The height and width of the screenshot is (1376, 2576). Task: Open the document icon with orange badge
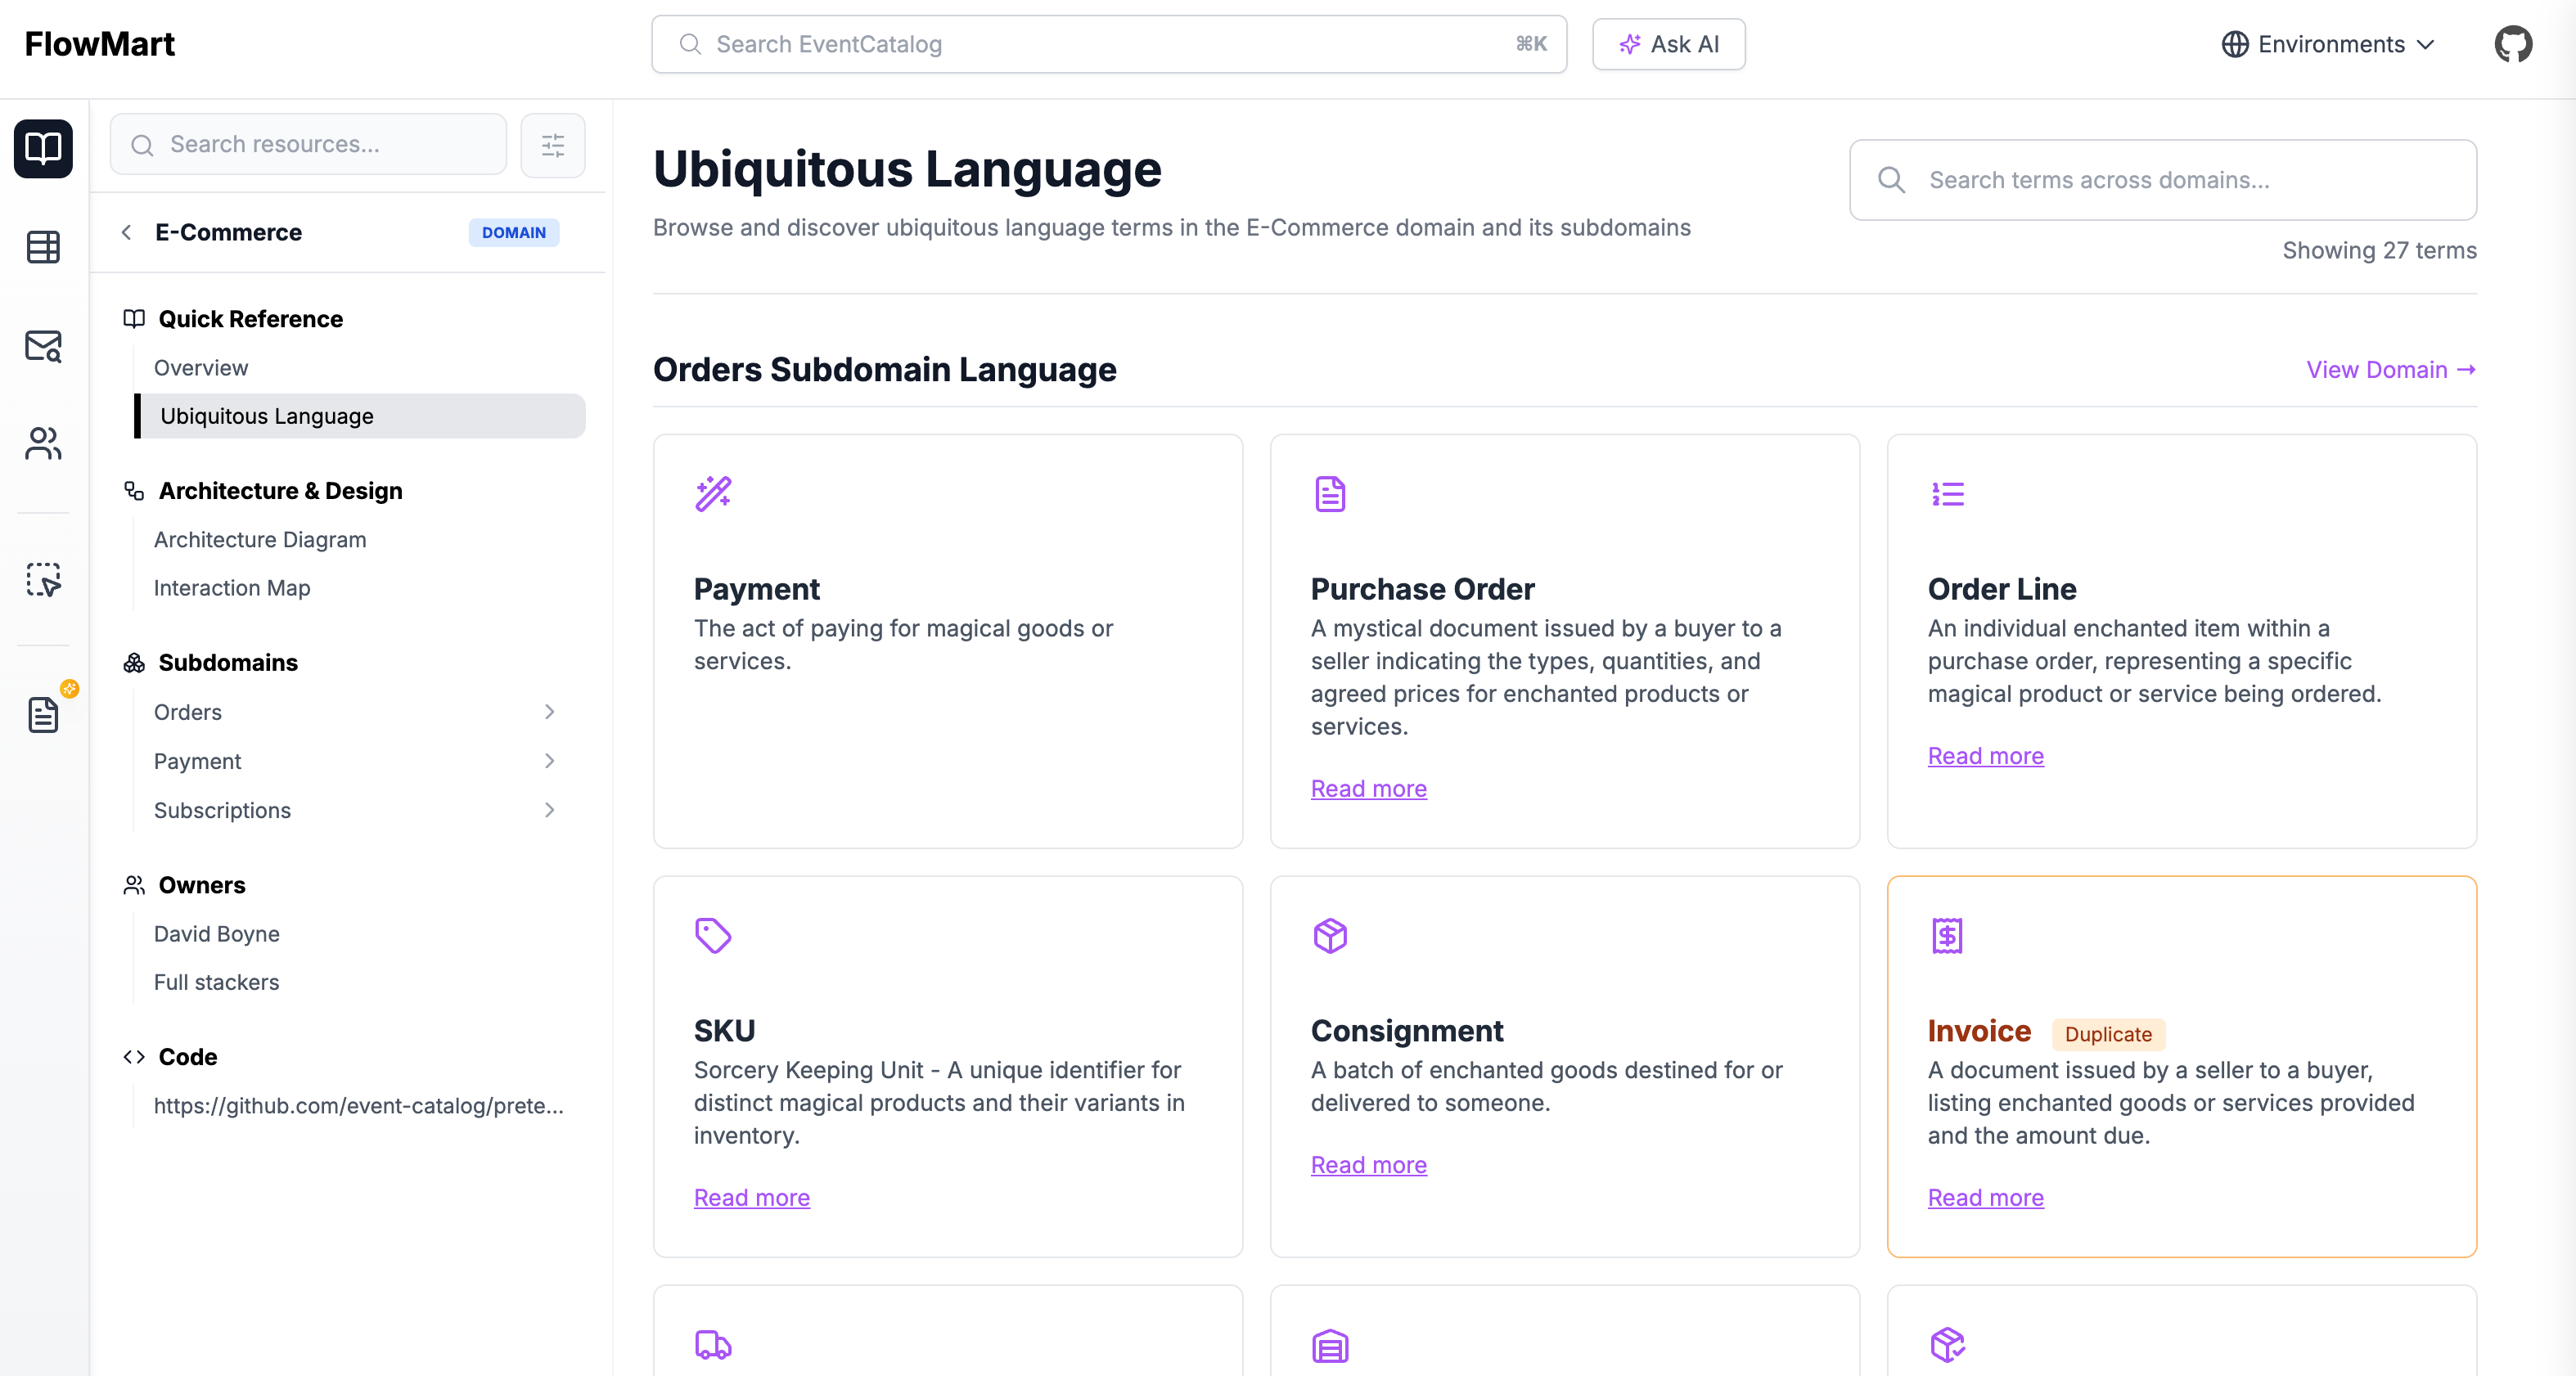pos(43,714)
